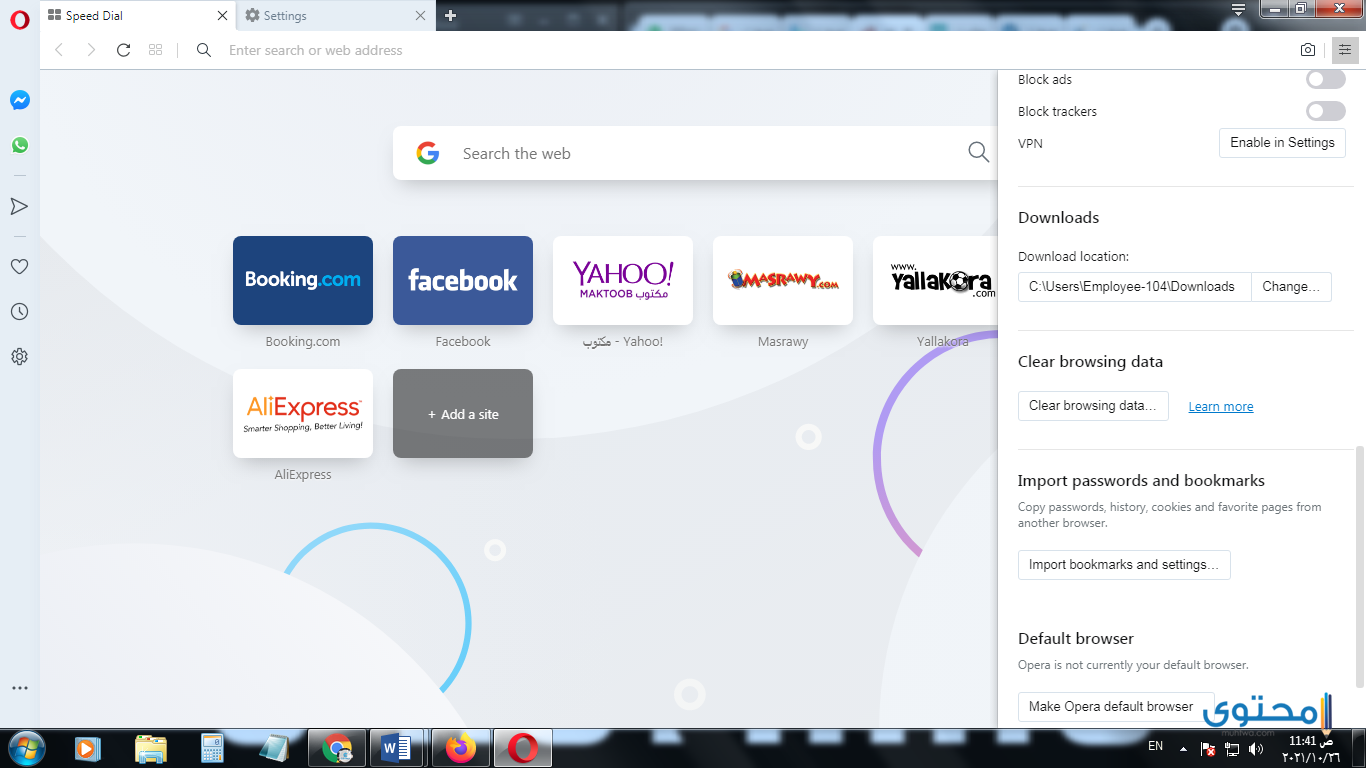The height and width of the screenshot is (768, 1366).
Task: Open Bookmarks heart icon in sidebar
Action: coord(19,266)
